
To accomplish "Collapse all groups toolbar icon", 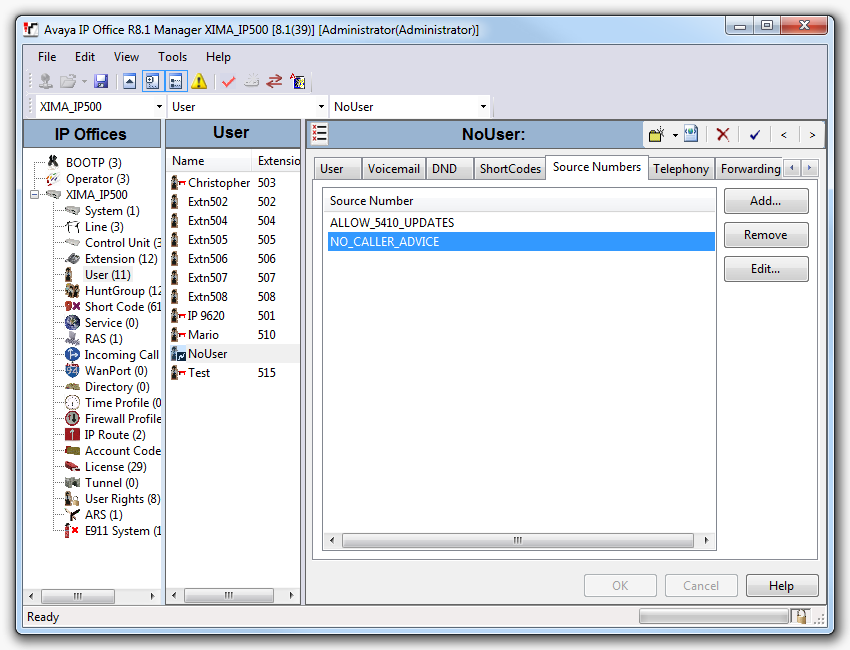I will point(129,81).
